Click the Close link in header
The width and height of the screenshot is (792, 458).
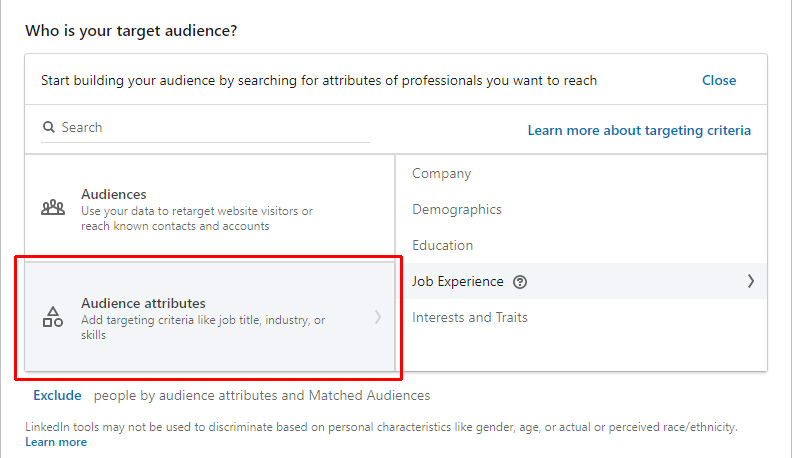719,80
